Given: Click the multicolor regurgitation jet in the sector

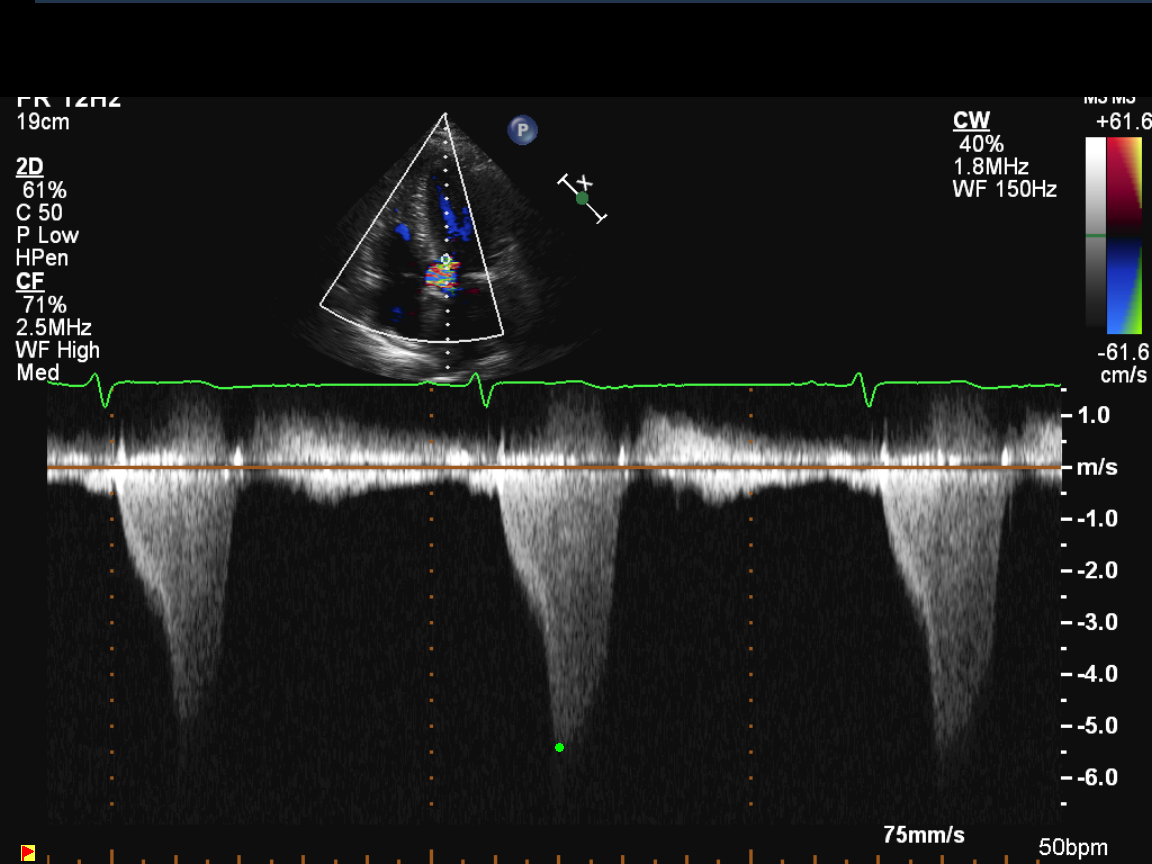Looking at the screenshot, I should tap(442, 277).
